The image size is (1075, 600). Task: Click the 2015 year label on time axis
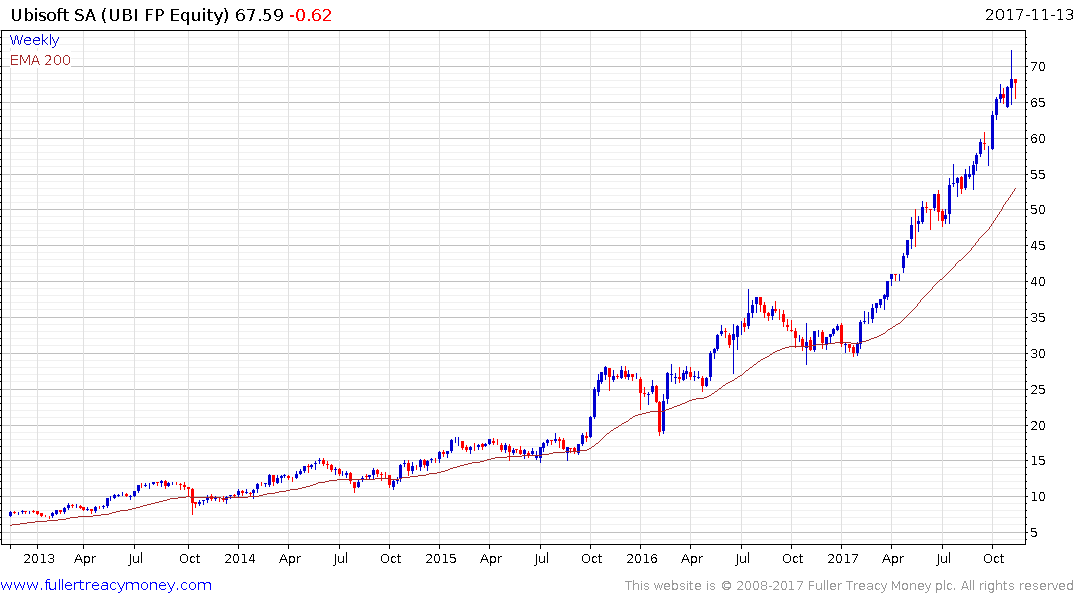pos(440,558)
